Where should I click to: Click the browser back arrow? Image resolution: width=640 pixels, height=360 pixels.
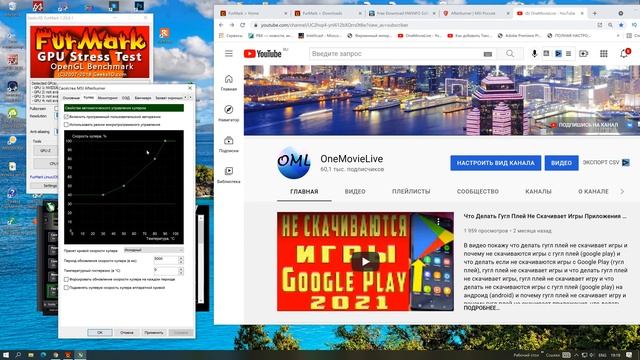pyautogui.click(x=221, y=25)
